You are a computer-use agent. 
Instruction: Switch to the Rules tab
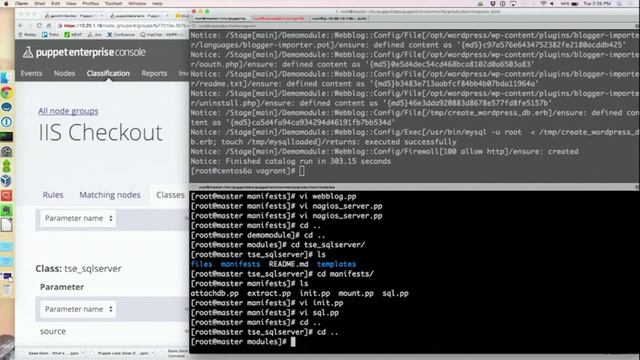coord(53,195)
